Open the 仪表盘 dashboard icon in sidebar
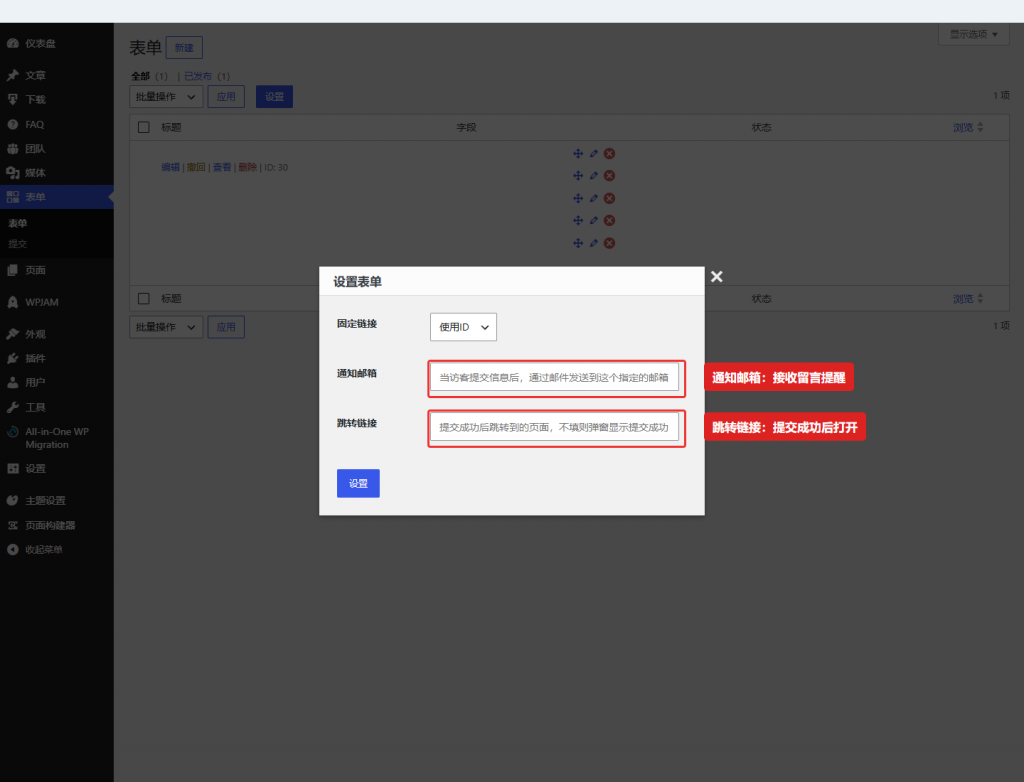The width and height of the screenshot is (1024, 782). click(x=12, y=43)
